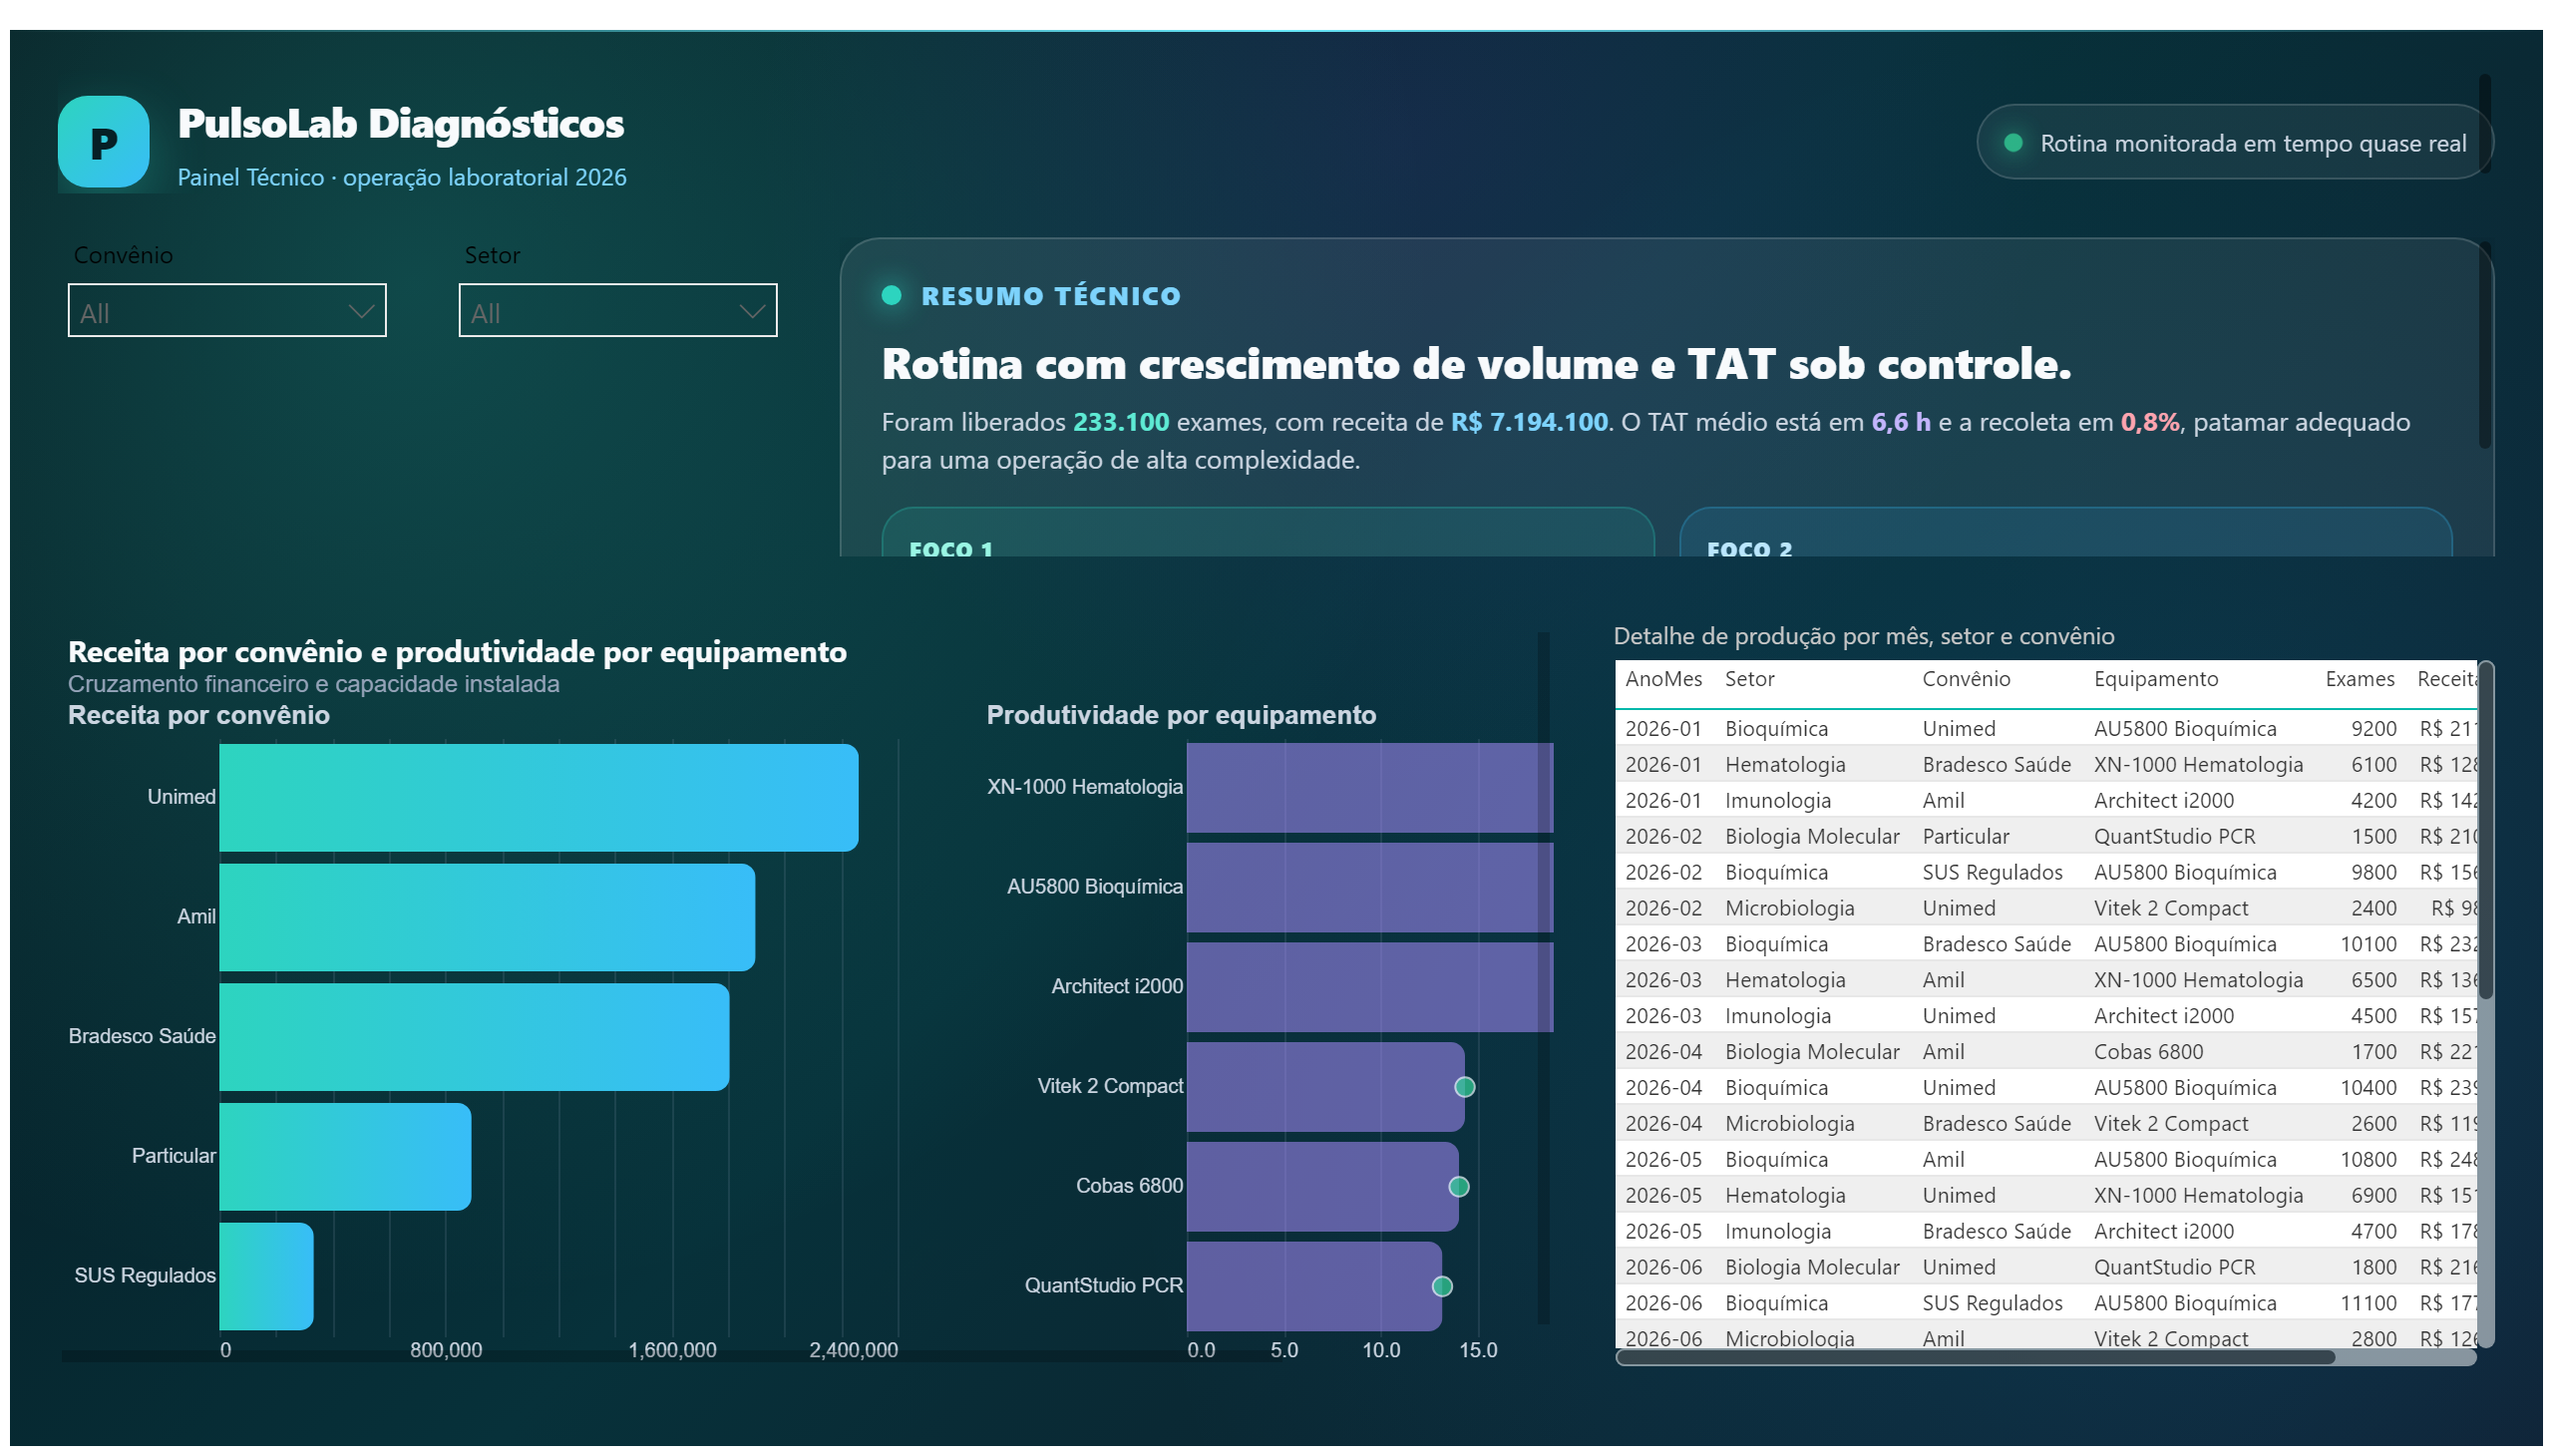Viewport: 2553px width, 1456px height.
Task: Select the Bradesco Saúde revenue bar
Action: click(x=474, y=1037)
